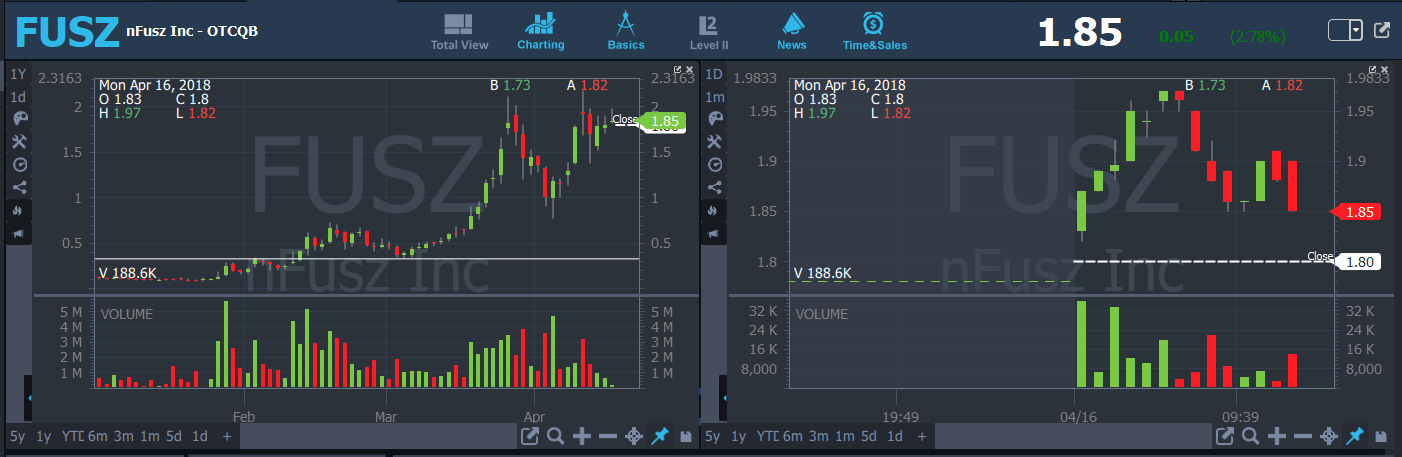Screen dimensions: 1402x457
Task: Open the Time&Sales tab
Action: point(873,32)
